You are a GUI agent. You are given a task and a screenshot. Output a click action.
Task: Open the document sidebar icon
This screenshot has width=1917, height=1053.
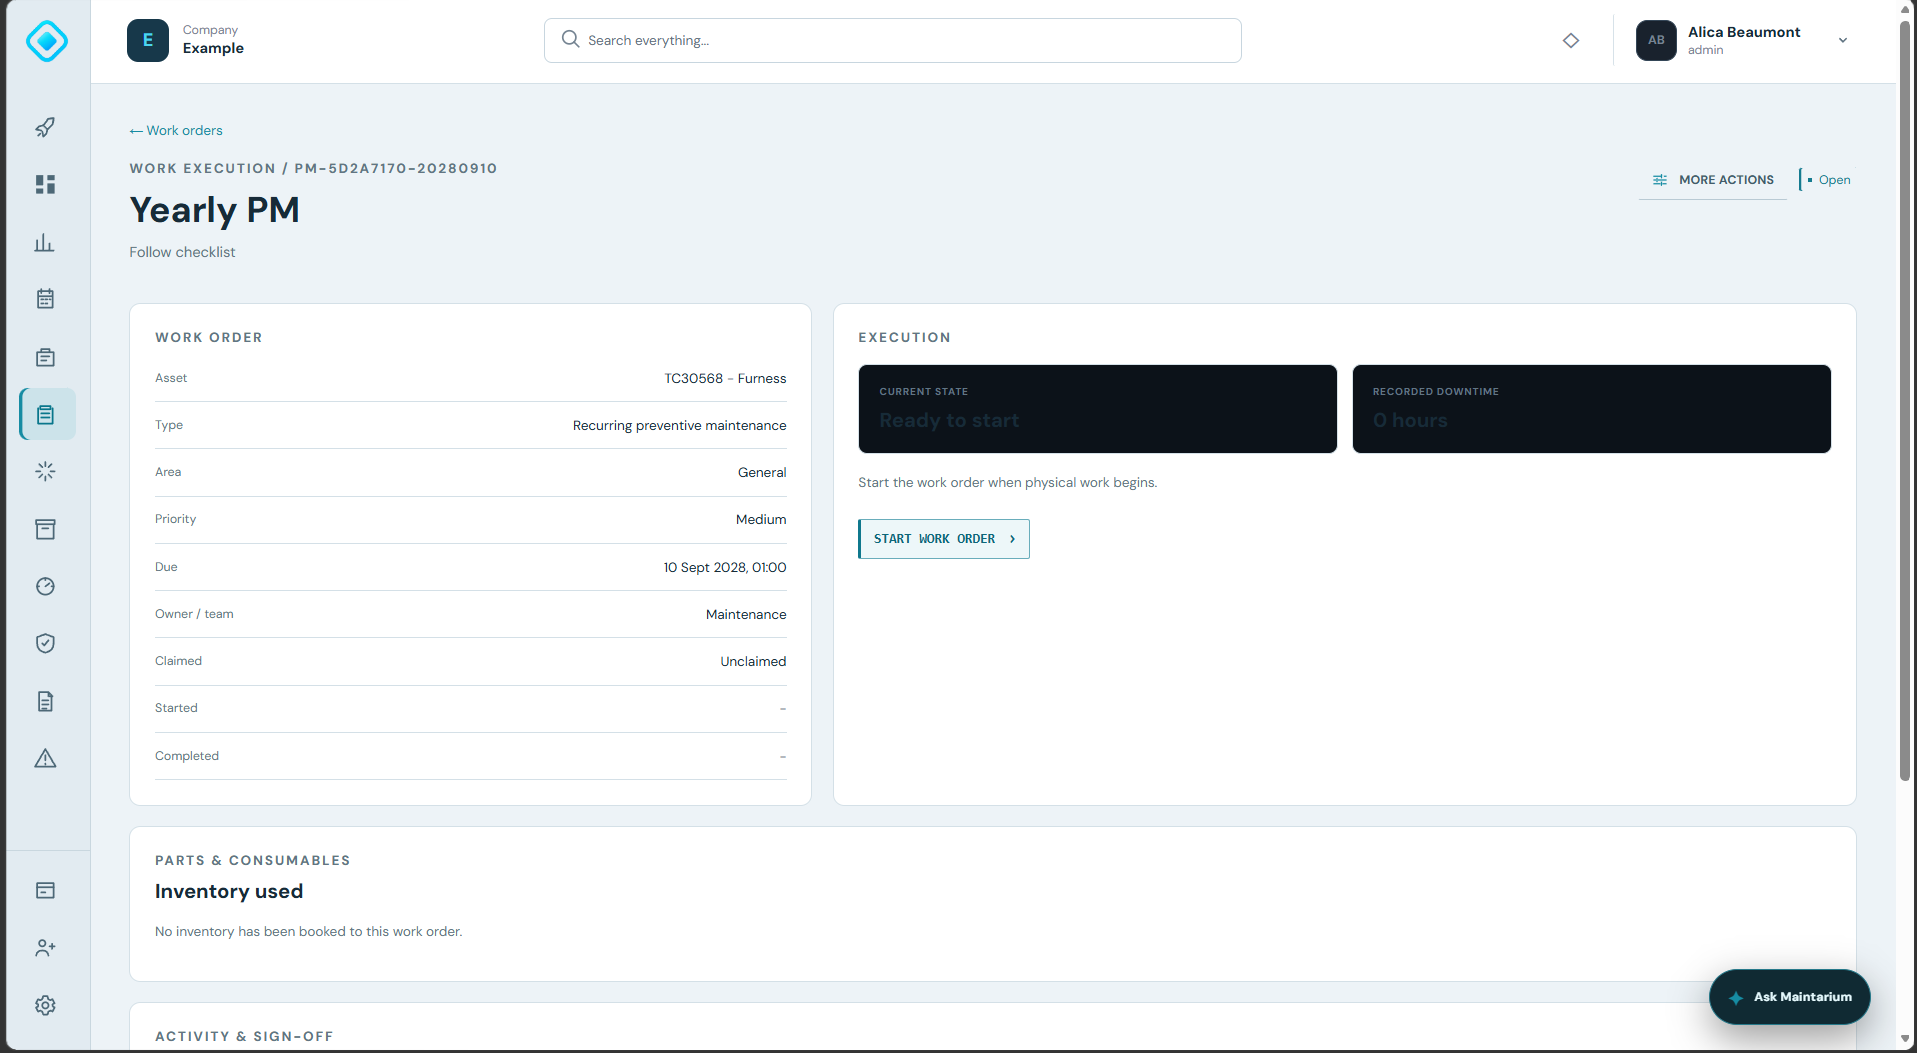coord(45,701)
